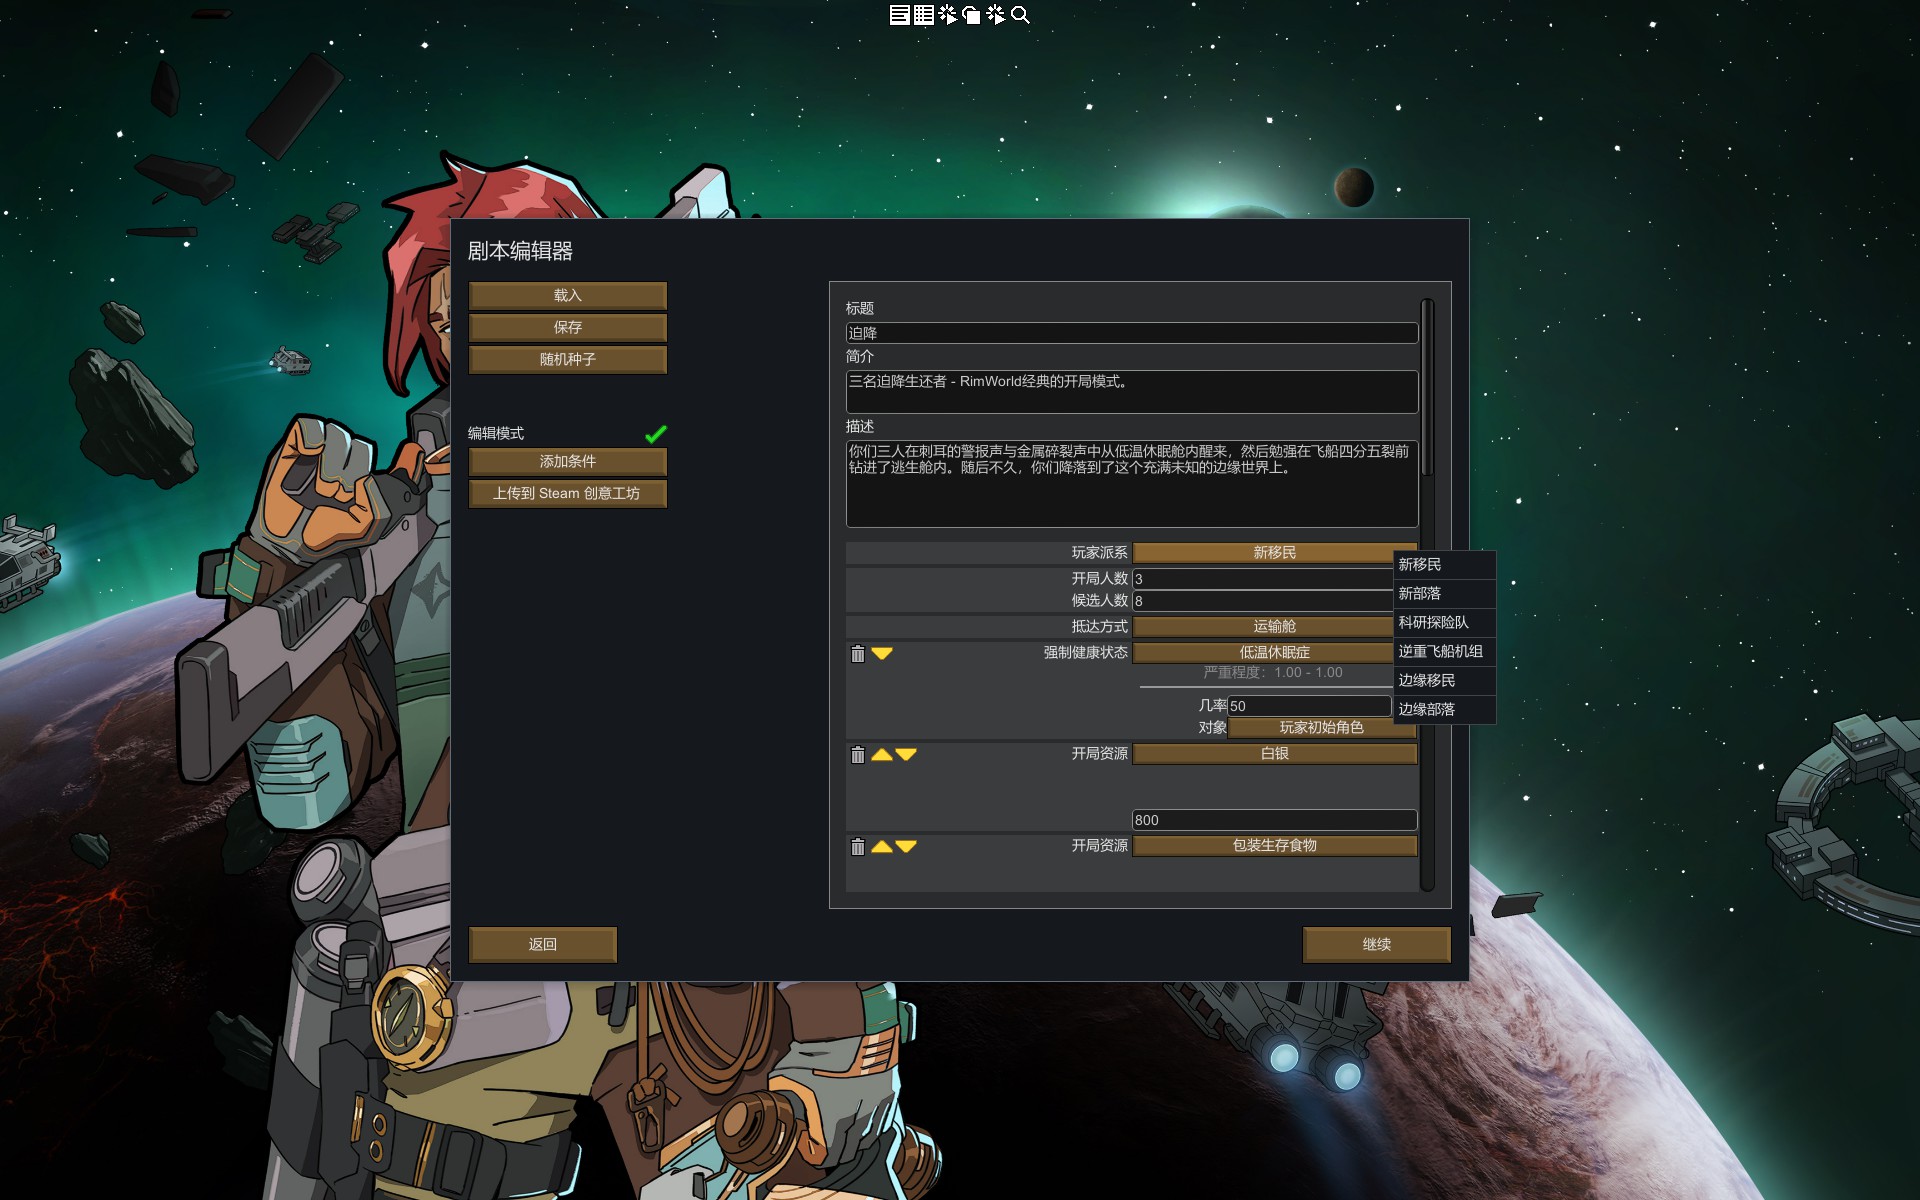Image resolution: width=1920 pixels, height=1200 pixels.
Task: Select 新部落 in the faction popup menu
Action: pyautogui.click(x=1444, y=594)
